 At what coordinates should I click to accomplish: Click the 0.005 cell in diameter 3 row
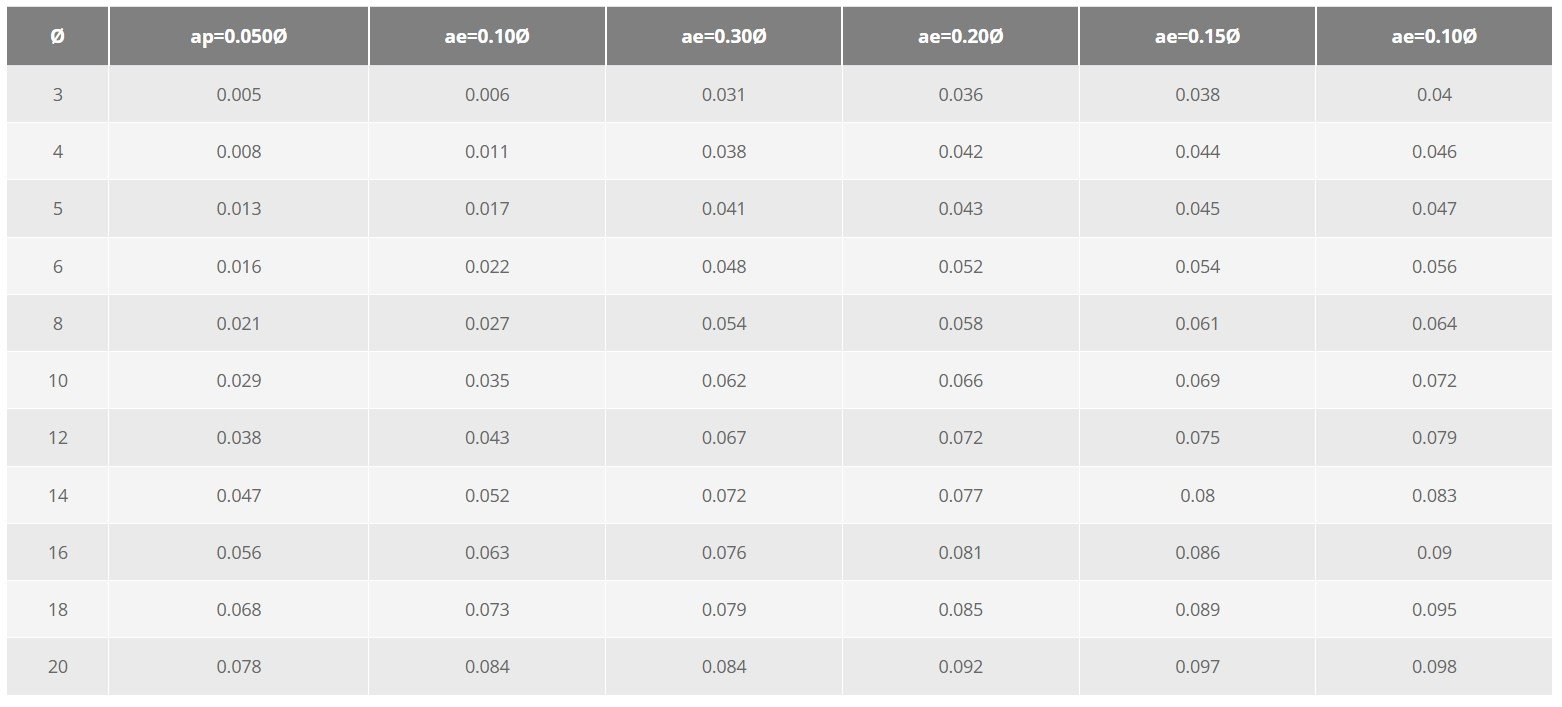pos(238,95)
